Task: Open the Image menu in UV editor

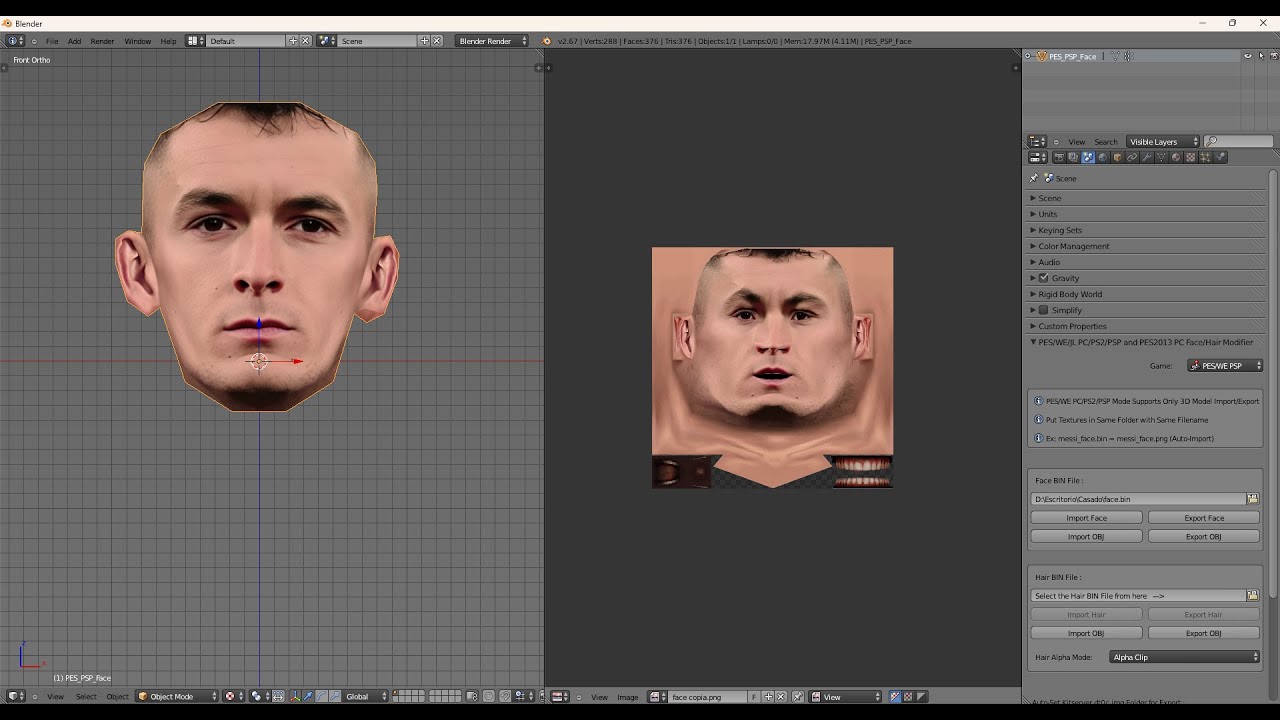Action: coord(628,697)
